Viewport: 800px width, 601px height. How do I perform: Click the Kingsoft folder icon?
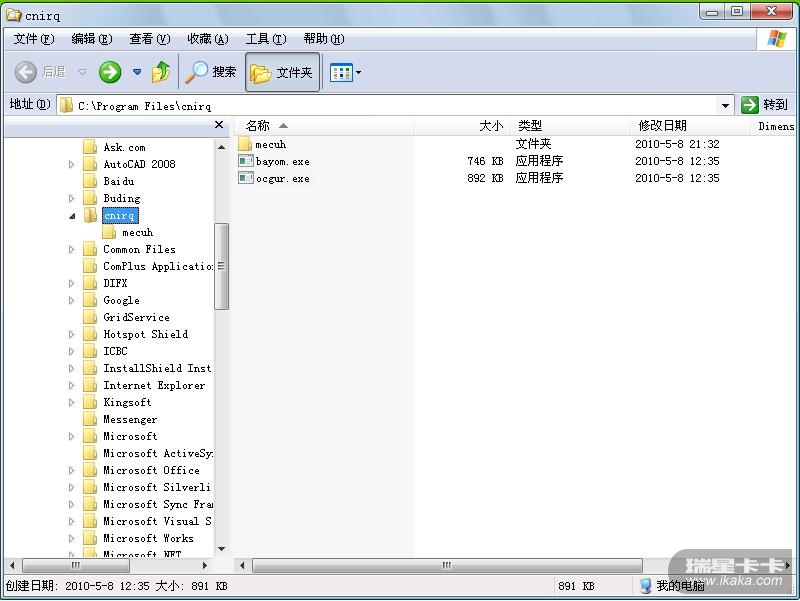point(90,402)
